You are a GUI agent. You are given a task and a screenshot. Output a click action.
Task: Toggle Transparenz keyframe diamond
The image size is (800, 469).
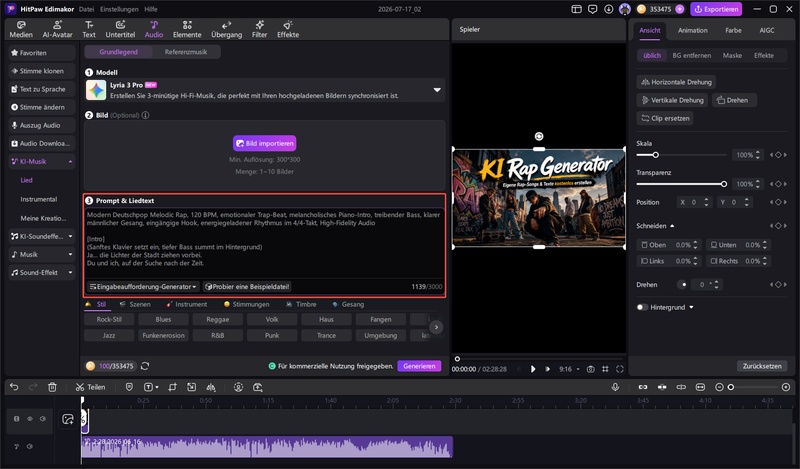(x=778, y=184)
